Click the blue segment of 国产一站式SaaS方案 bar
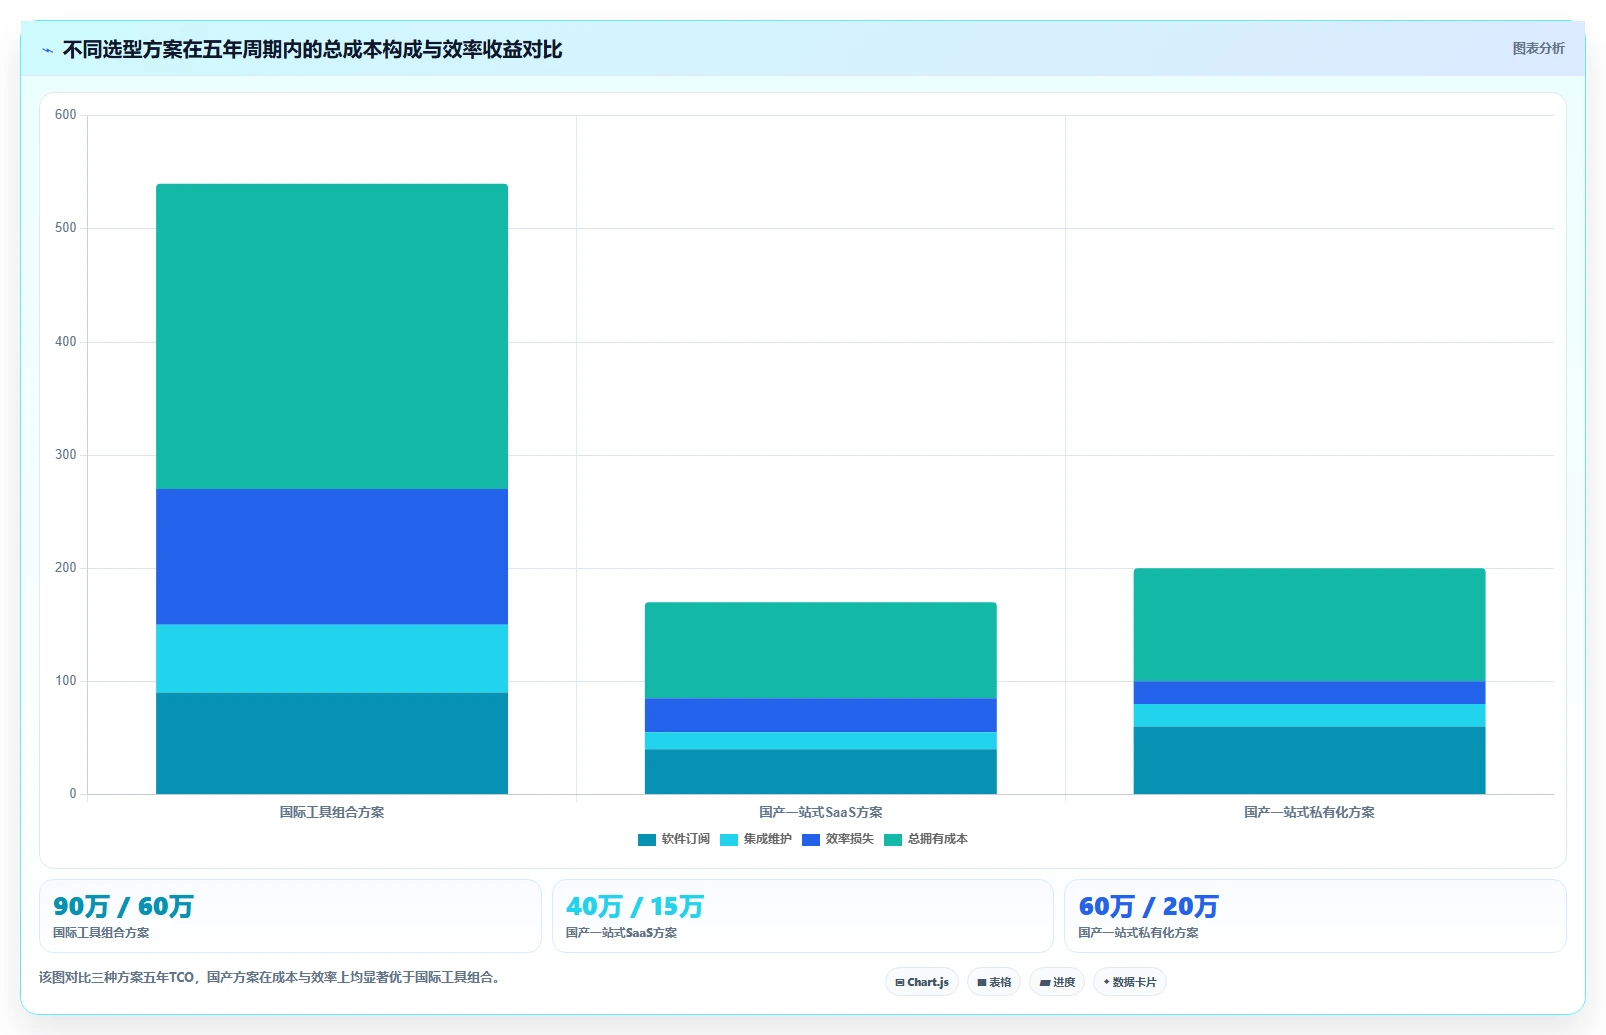 821,715
